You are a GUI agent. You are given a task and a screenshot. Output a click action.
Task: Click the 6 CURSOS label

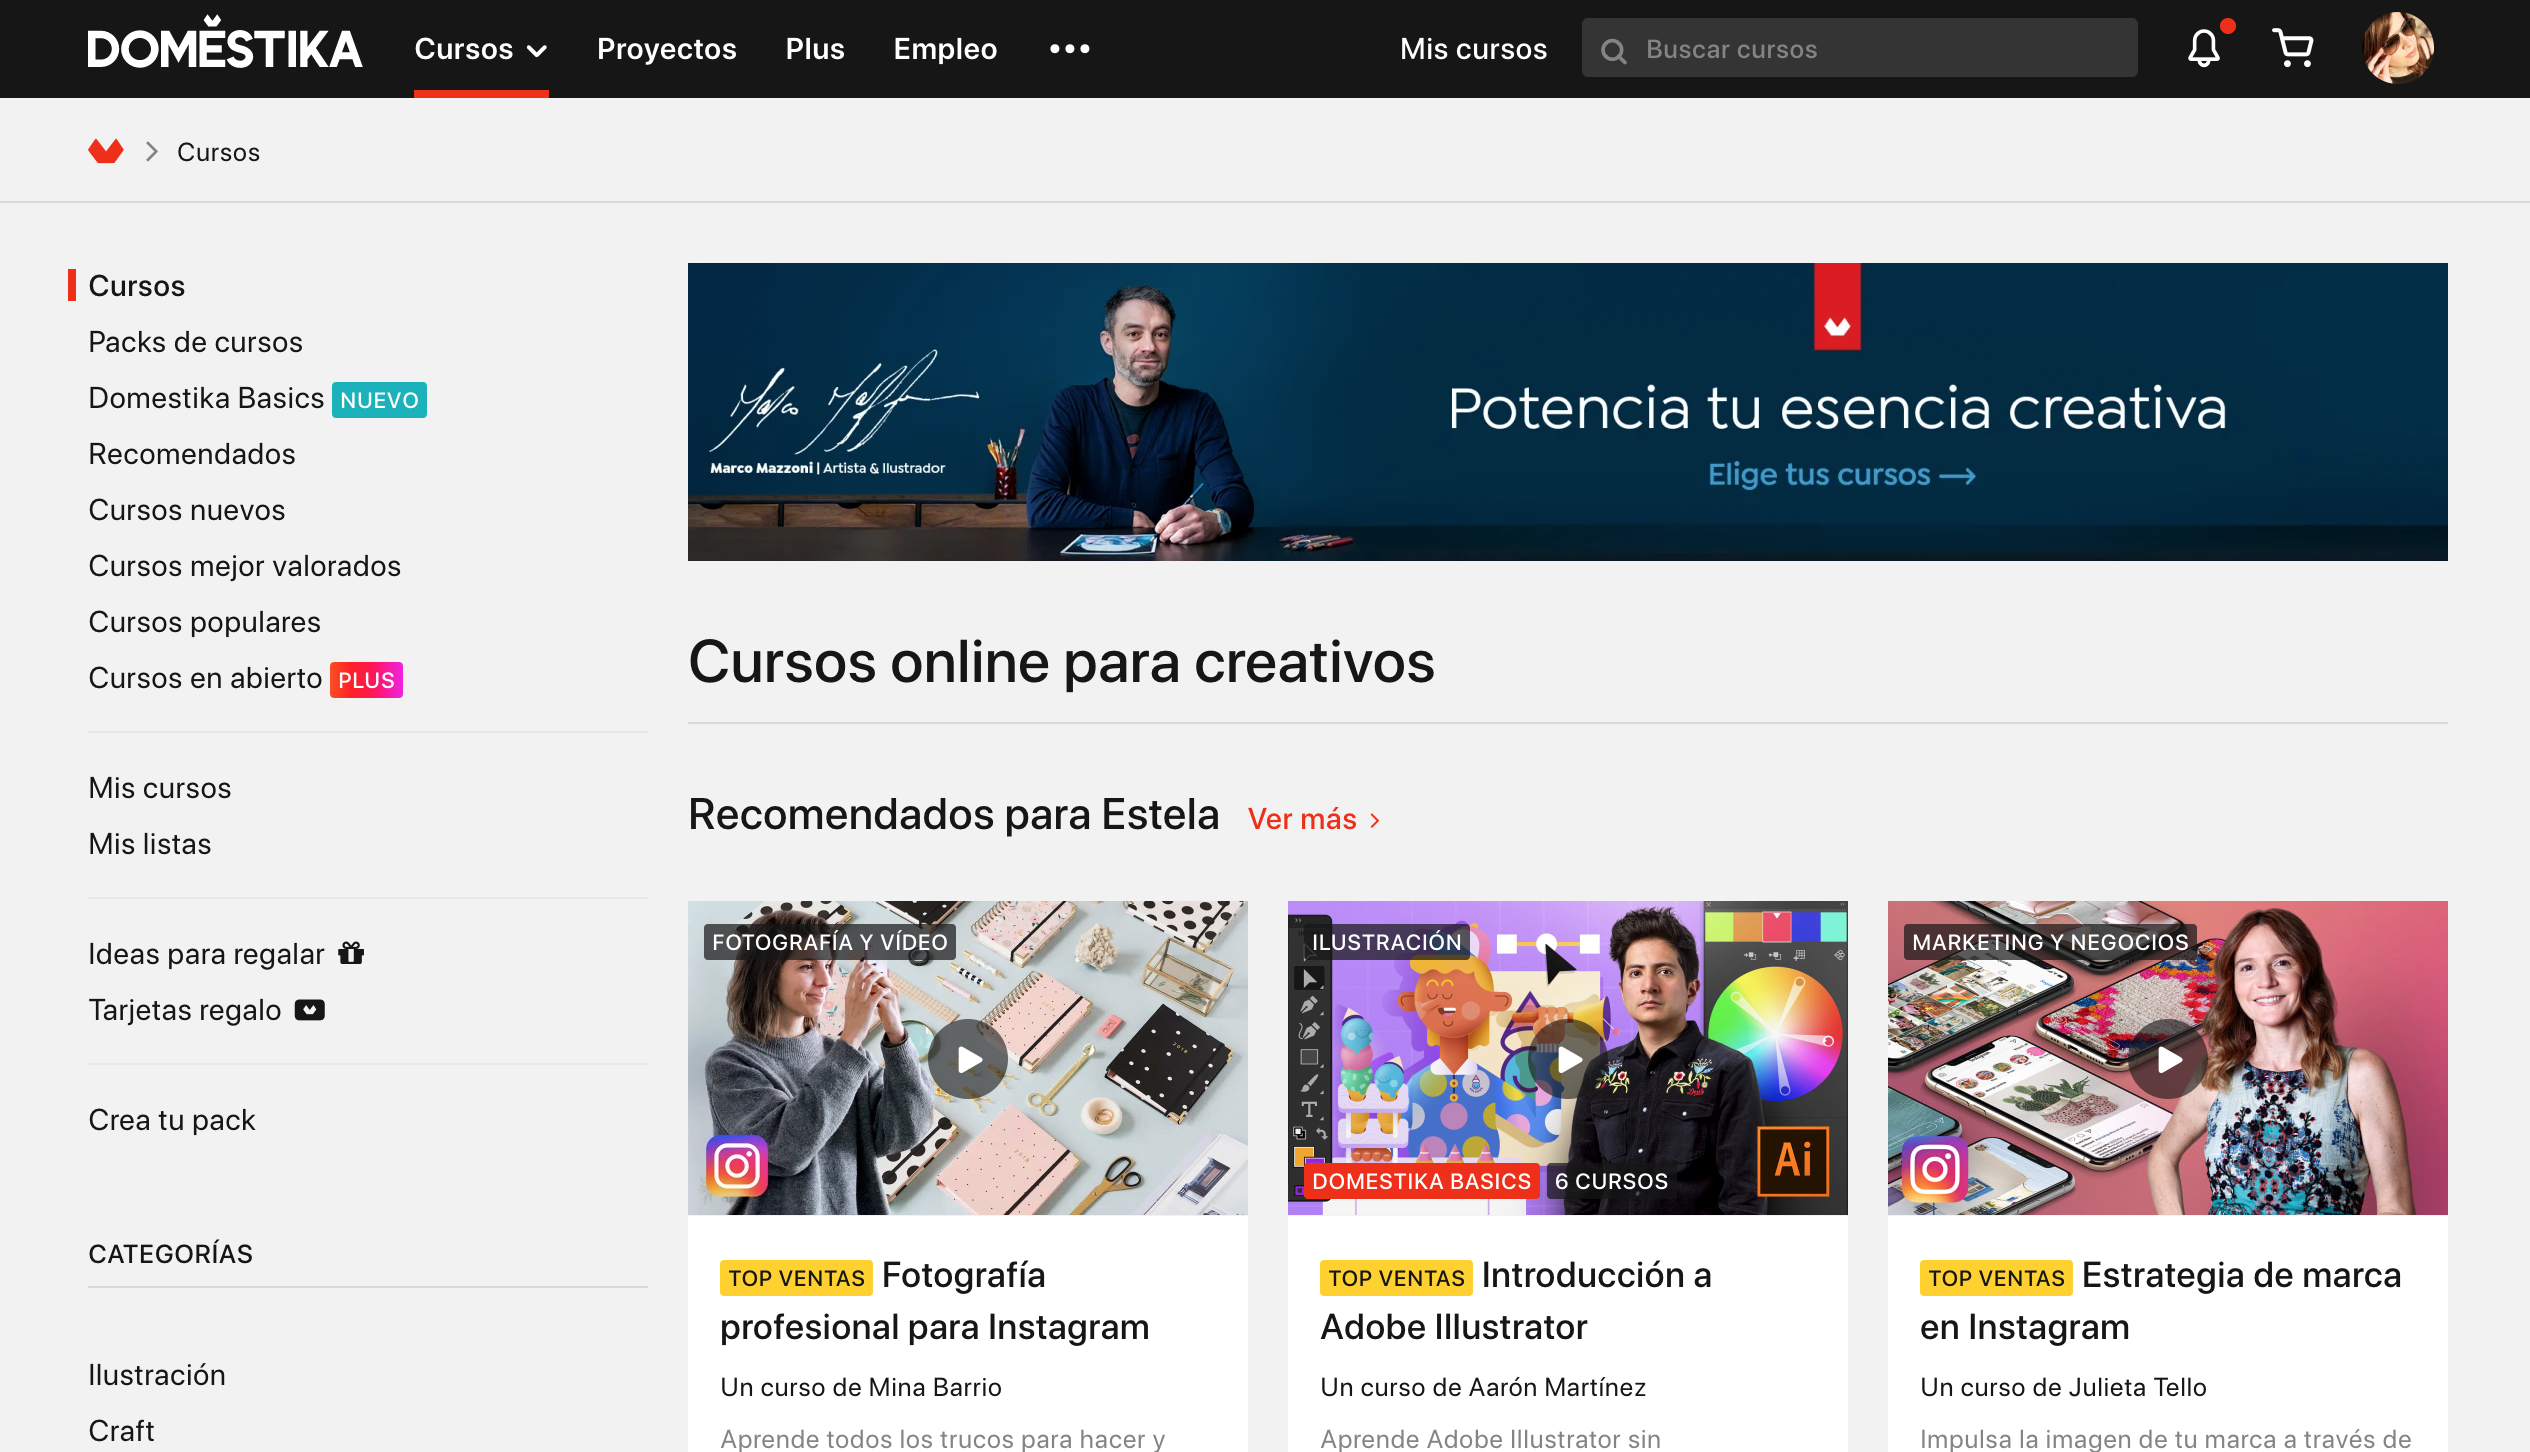click(x=1611, y=1181)
